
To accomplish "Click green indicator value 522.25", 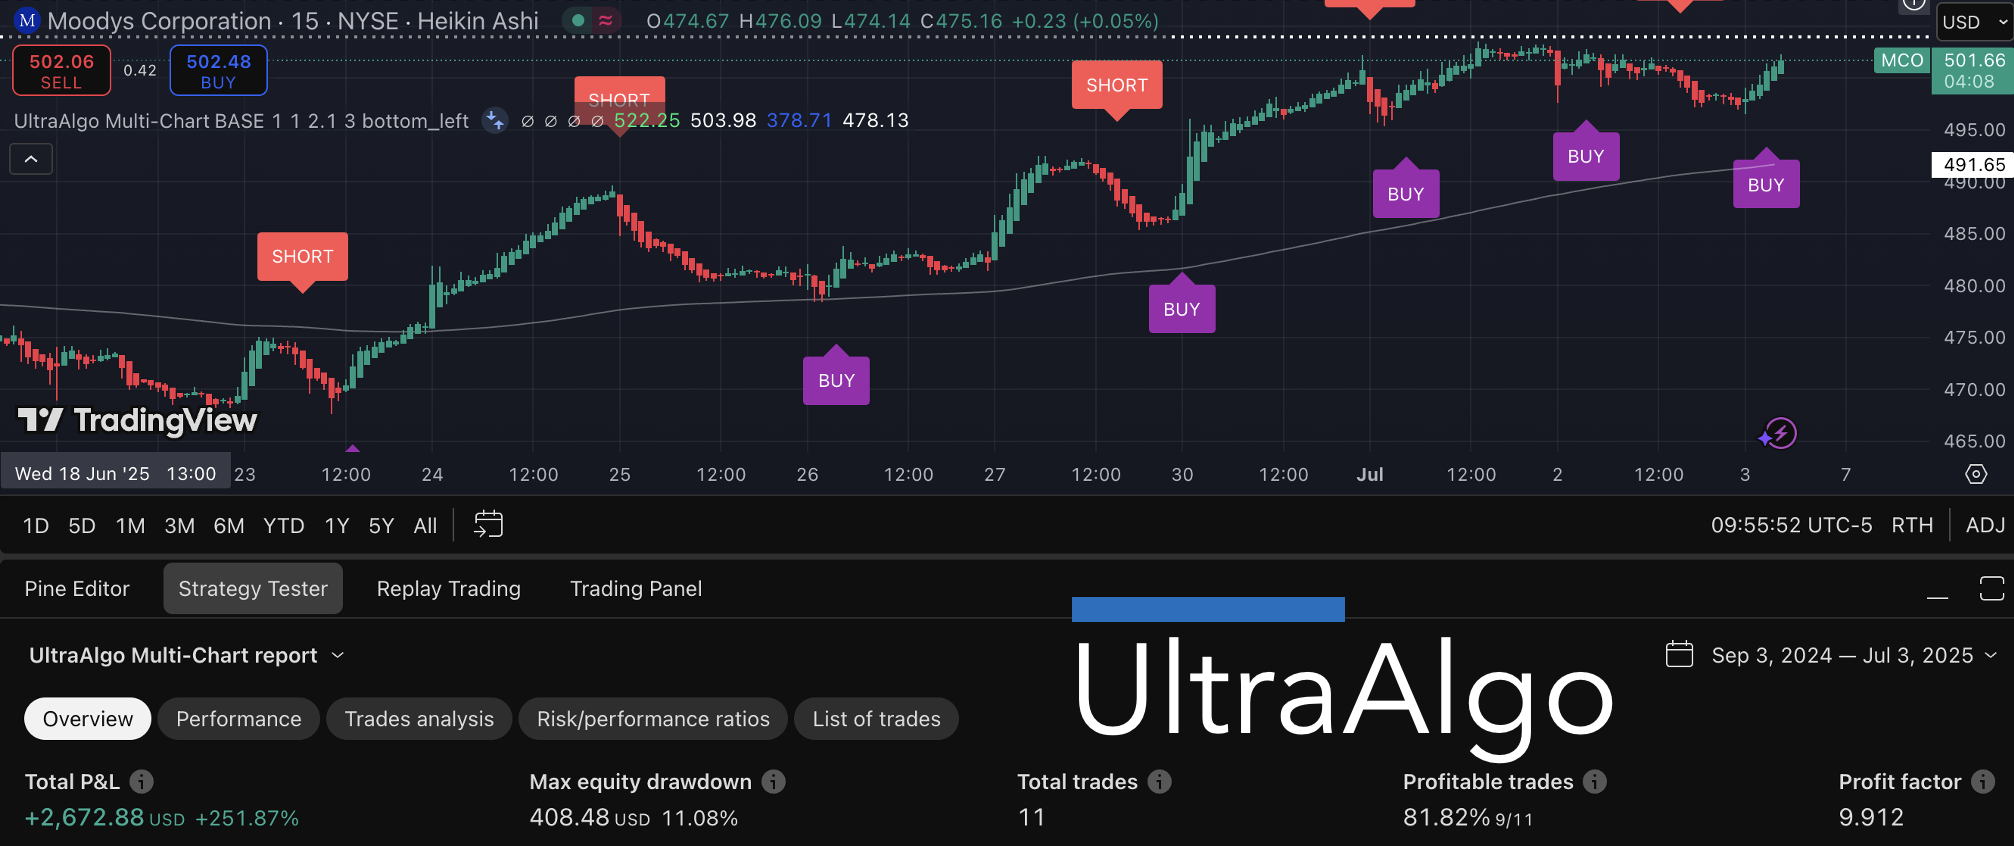I will tap(647, 121).
